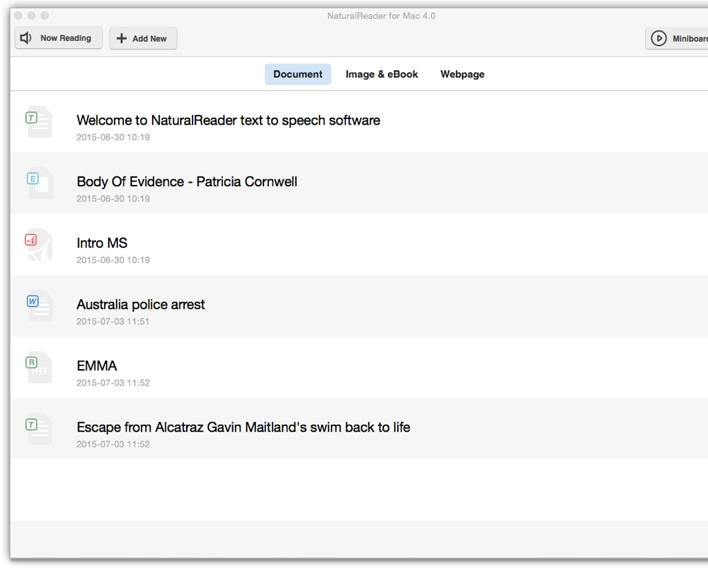Click the Miniboard play circle icon
708x571 pixels.
click(659, 38)
